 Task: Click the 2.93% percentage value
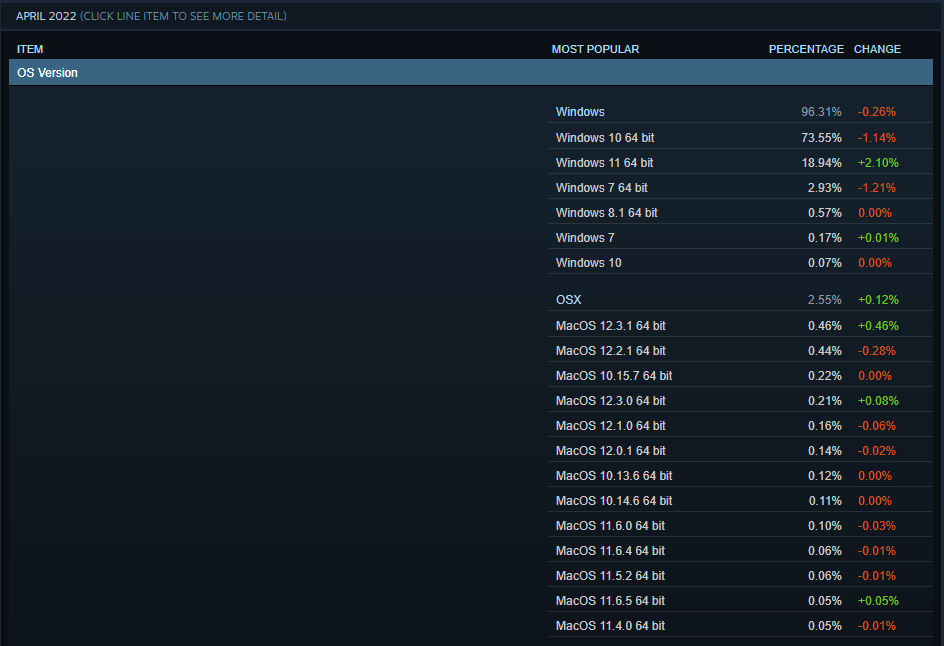pyautogui.click(x=825, y=188)
